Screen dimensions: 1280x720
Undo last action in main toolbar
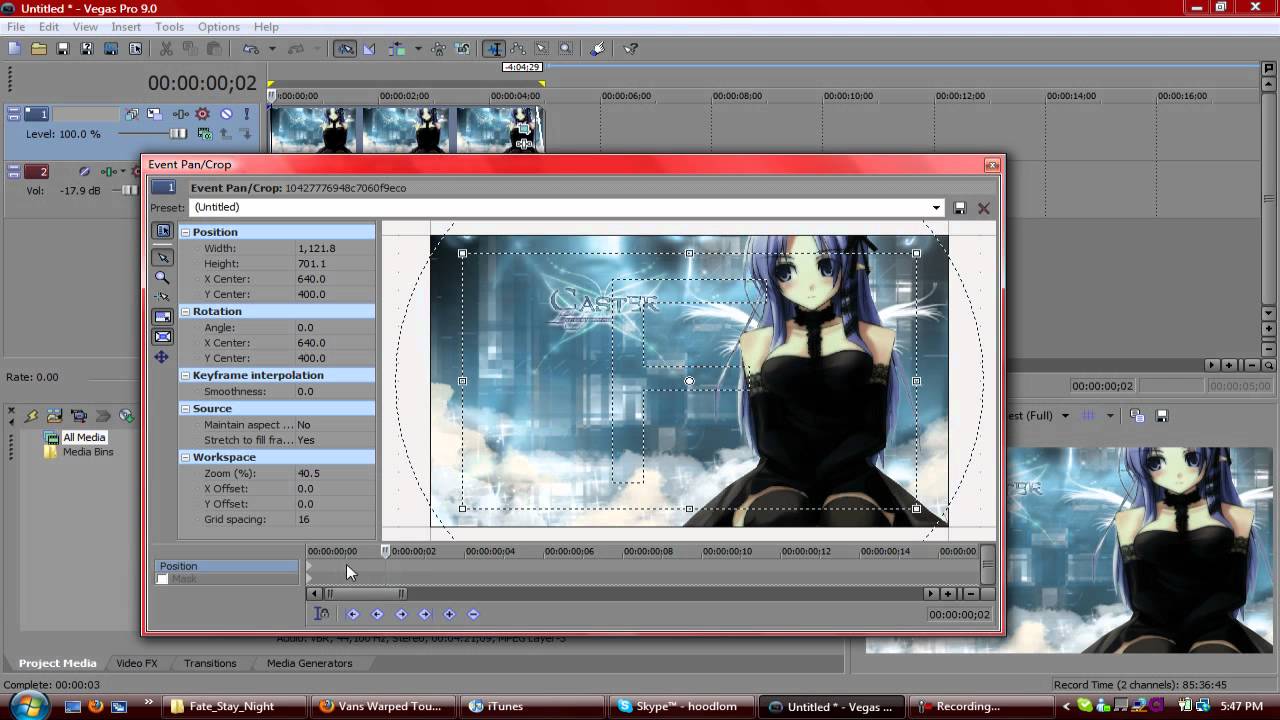pos(251,48)
